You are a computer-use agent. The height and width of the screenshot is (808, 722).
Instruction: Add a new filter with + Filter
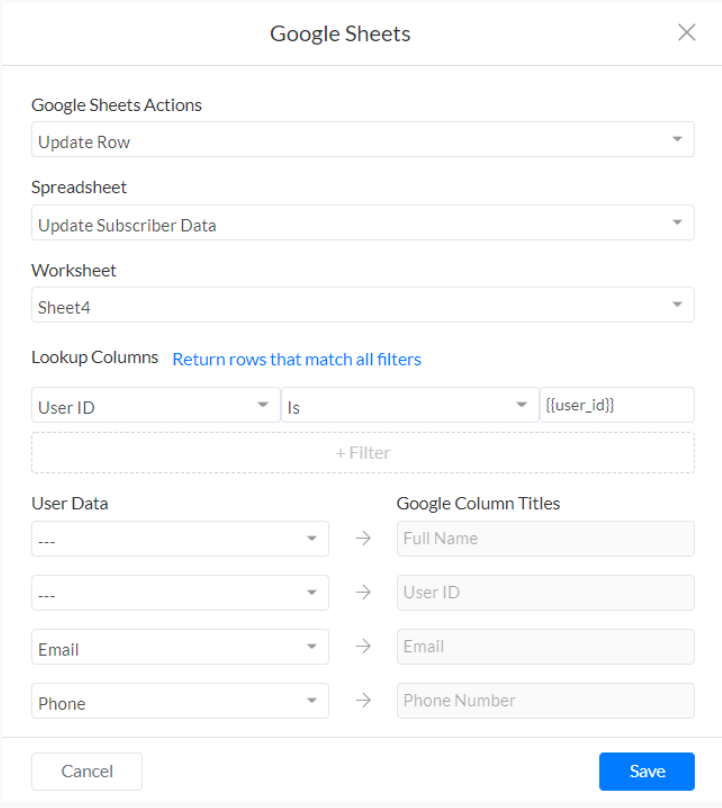(362, 453)
